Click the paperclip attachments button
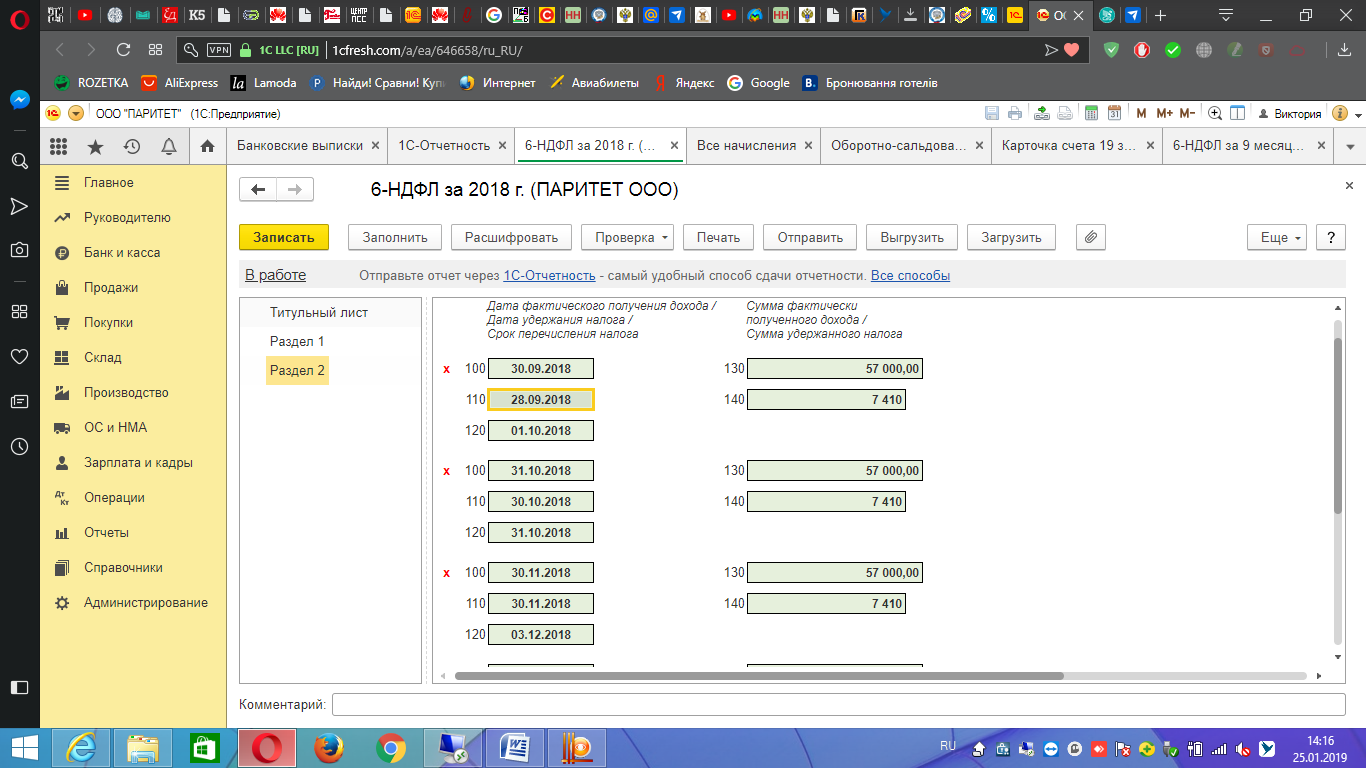Screen dimensions: 1366x768 pos(1091,237)
